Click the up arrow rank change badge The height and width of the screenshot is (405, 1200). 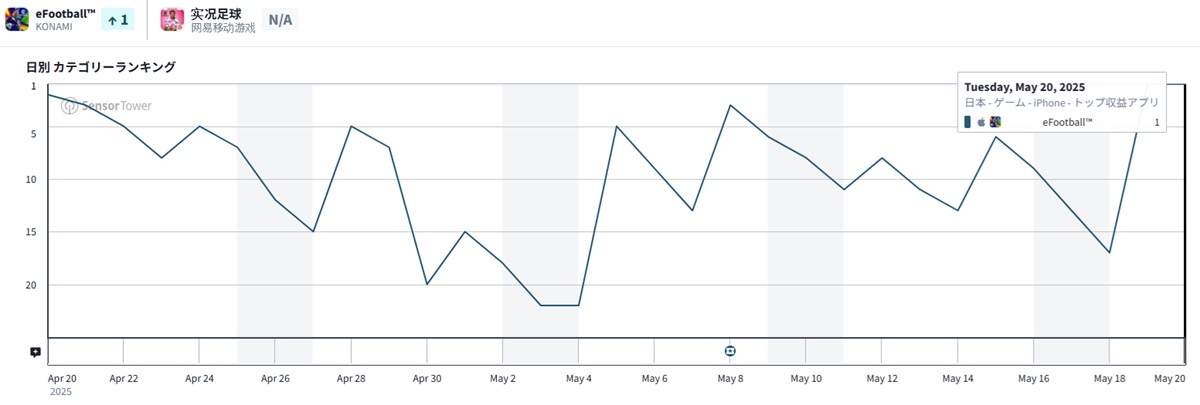118,20
